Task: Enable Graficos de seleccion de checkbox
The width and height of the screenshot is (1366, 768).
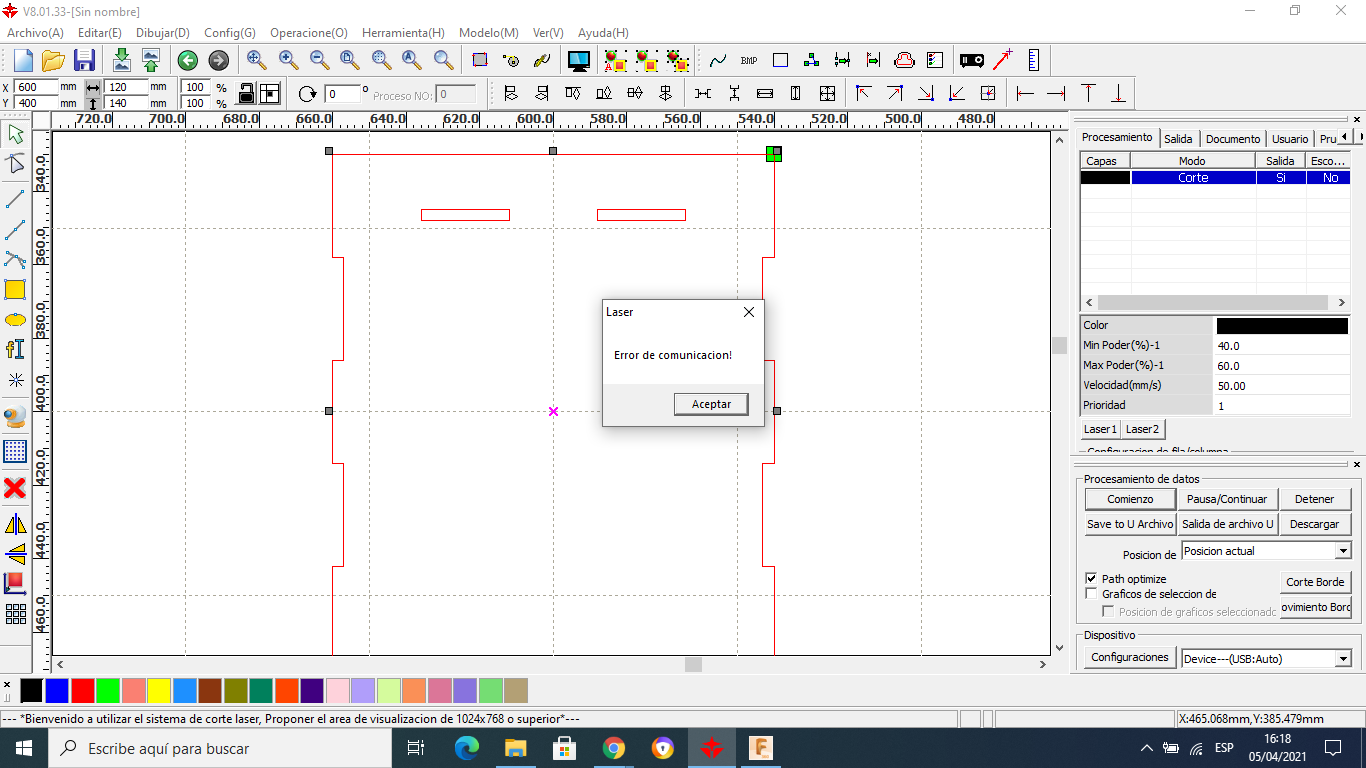Action: click(x=1091, y=594)
